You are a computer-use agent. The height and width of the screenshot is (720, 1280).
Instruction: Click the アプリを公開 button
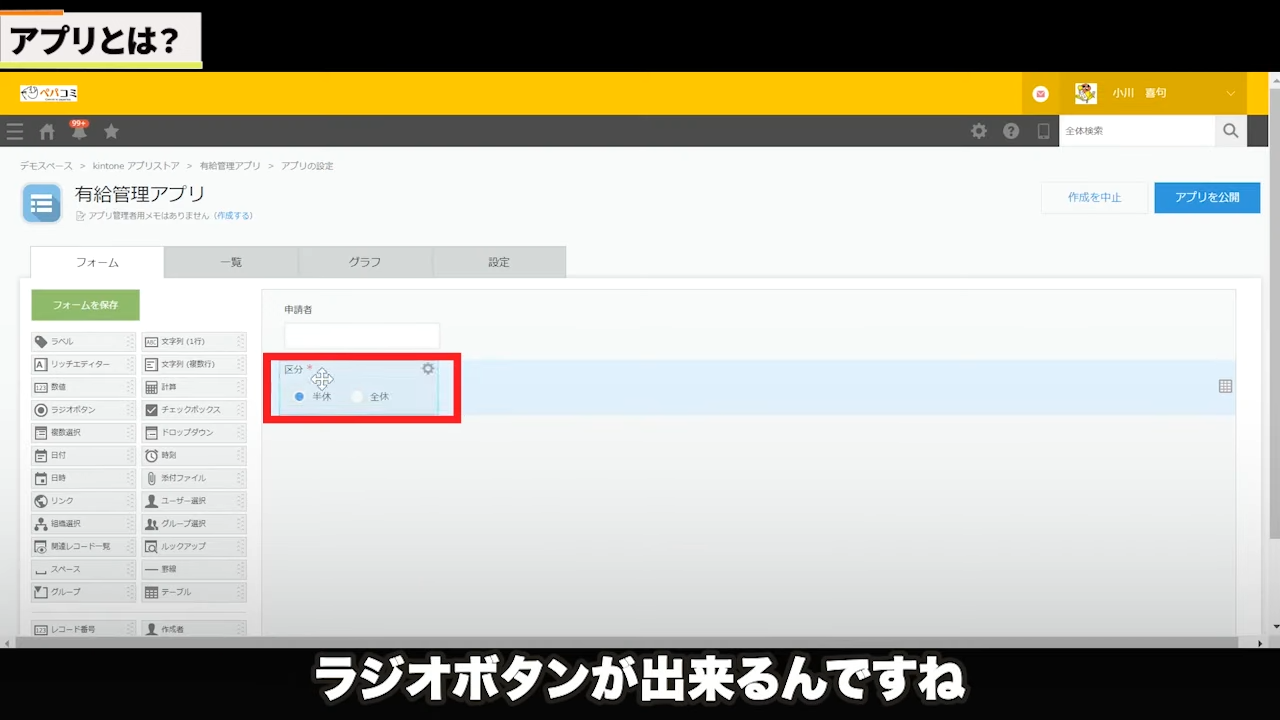[x=1206, y=198]
